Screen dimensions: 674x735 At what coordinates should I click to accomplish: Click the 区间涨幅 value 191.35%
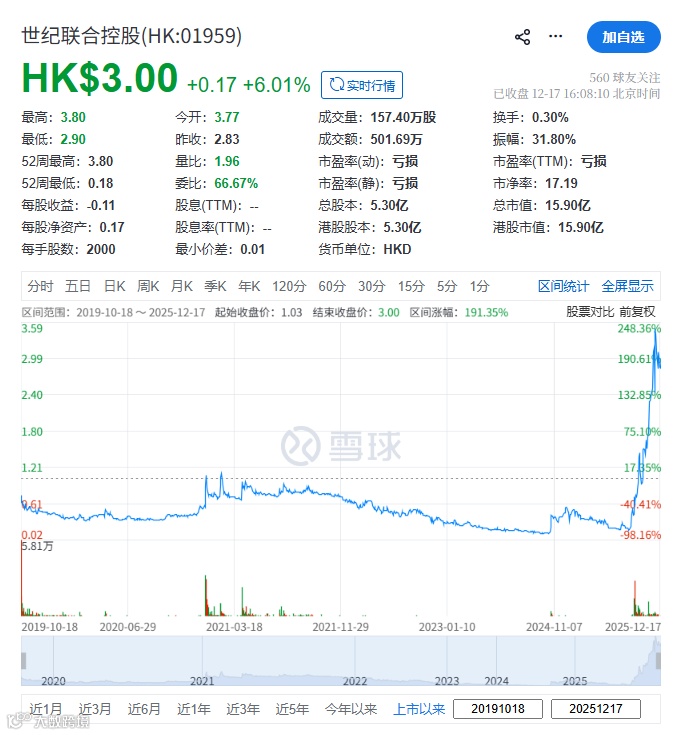[x=487, y=312]
